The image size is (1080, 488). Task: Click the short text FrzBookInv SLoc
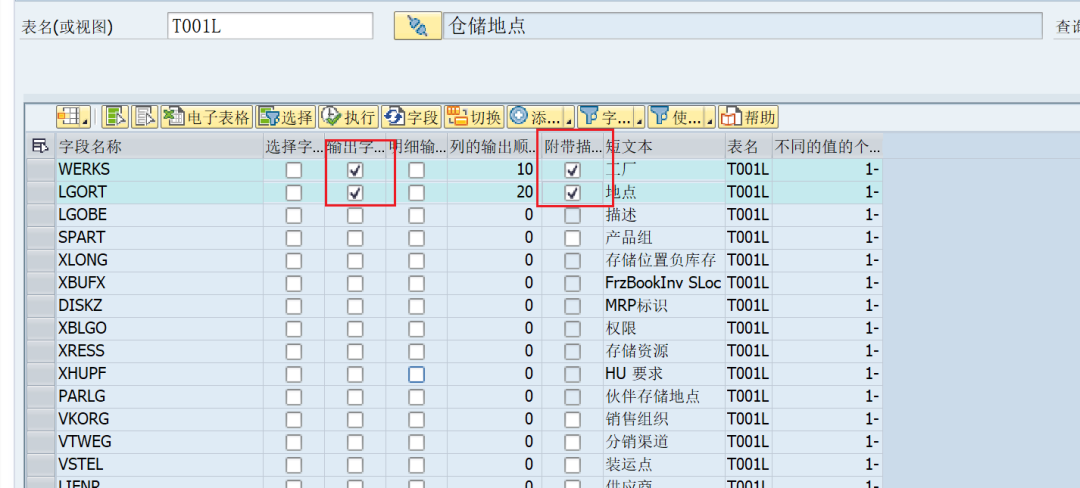coord(664,283)
